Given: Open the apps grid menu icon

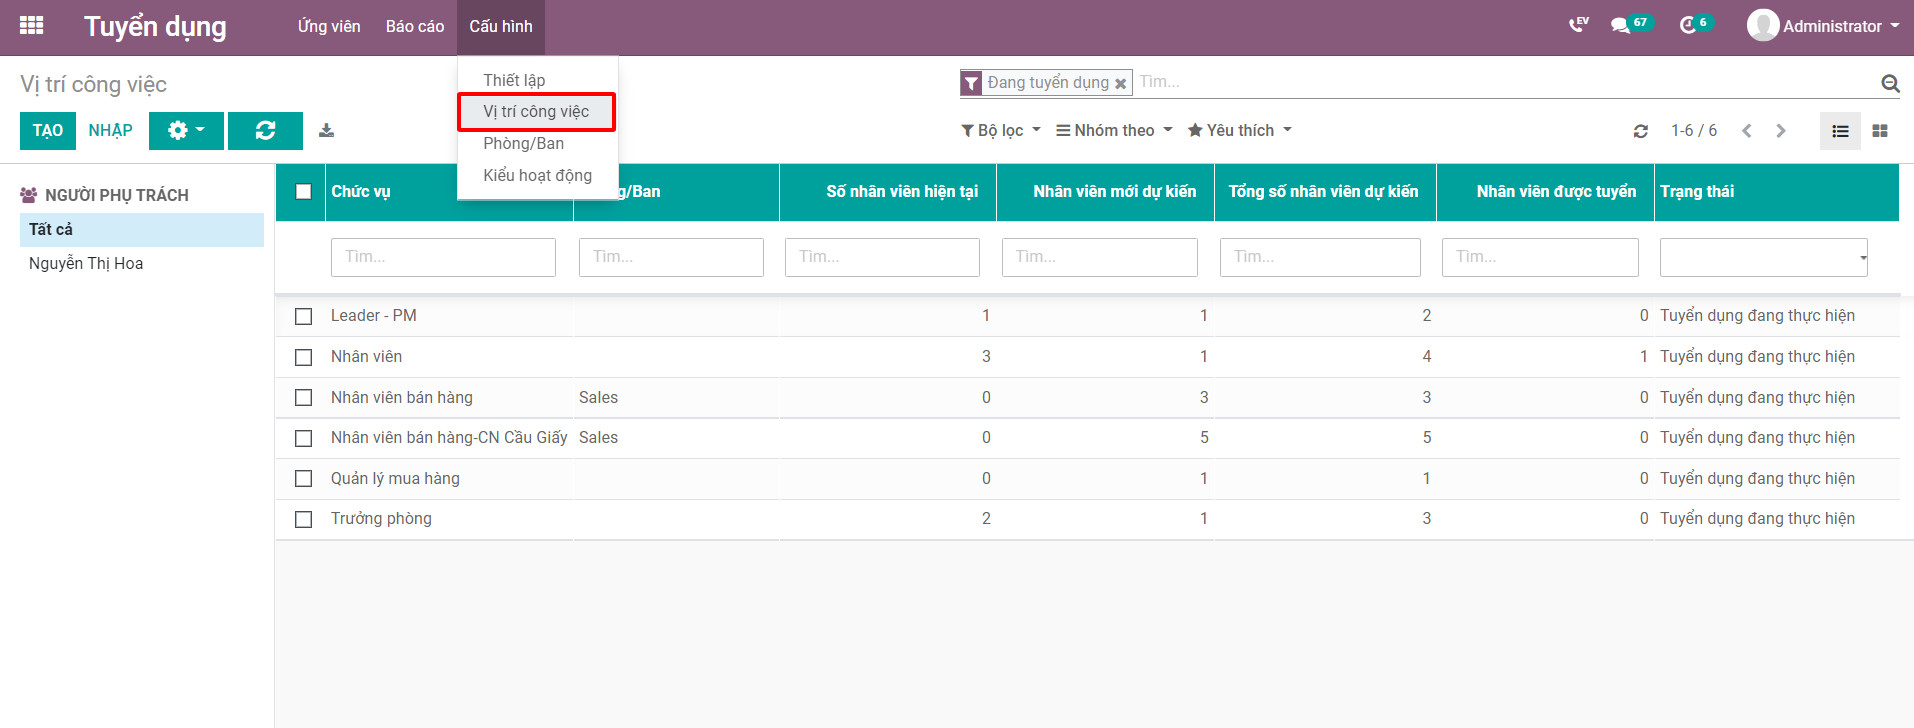Looking at the screenshot, I should tap(31, 26).
